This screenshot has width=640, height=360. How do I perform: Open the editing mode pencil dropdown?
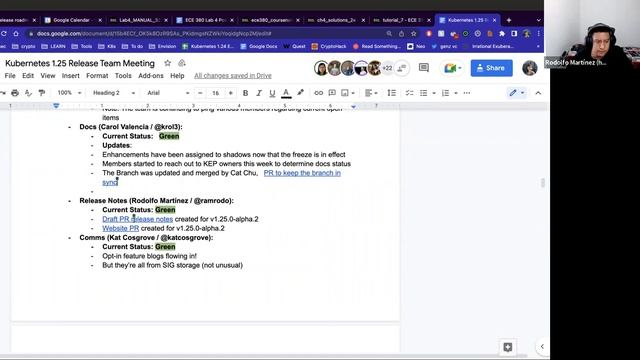click(x=516, y=93)
